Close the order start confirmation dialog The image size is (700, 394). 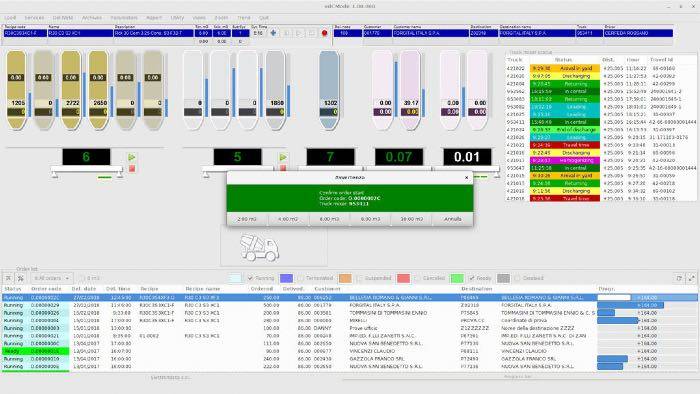point(467,178)
